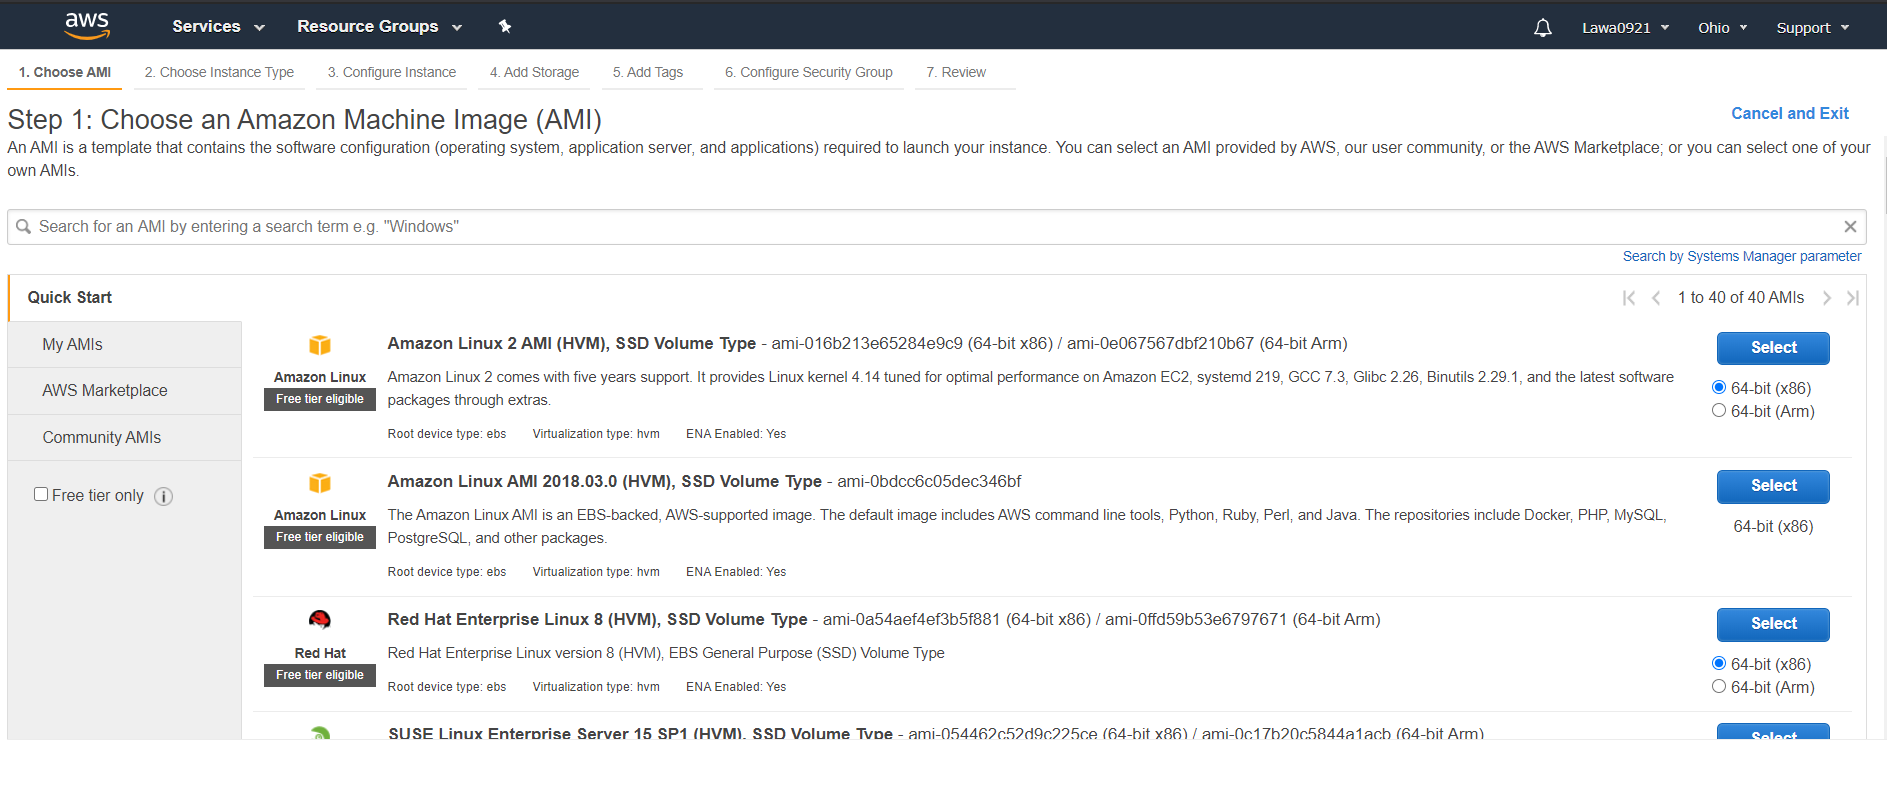This screenshot has height=810, width=1887.
Task: Go to last page of AMIs
Action: pos(1852,298)
